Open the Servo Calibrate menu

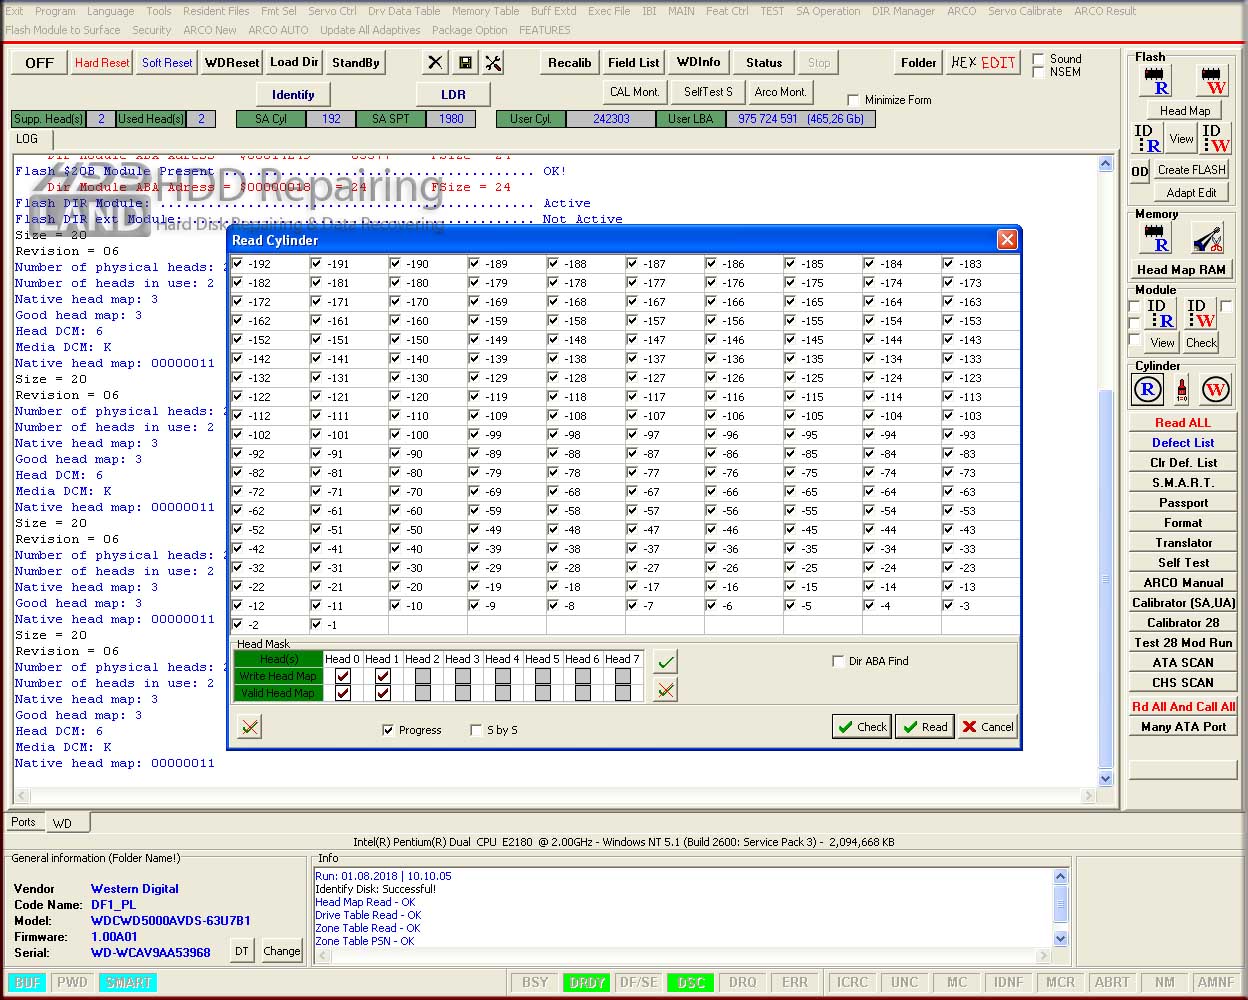1025,11
